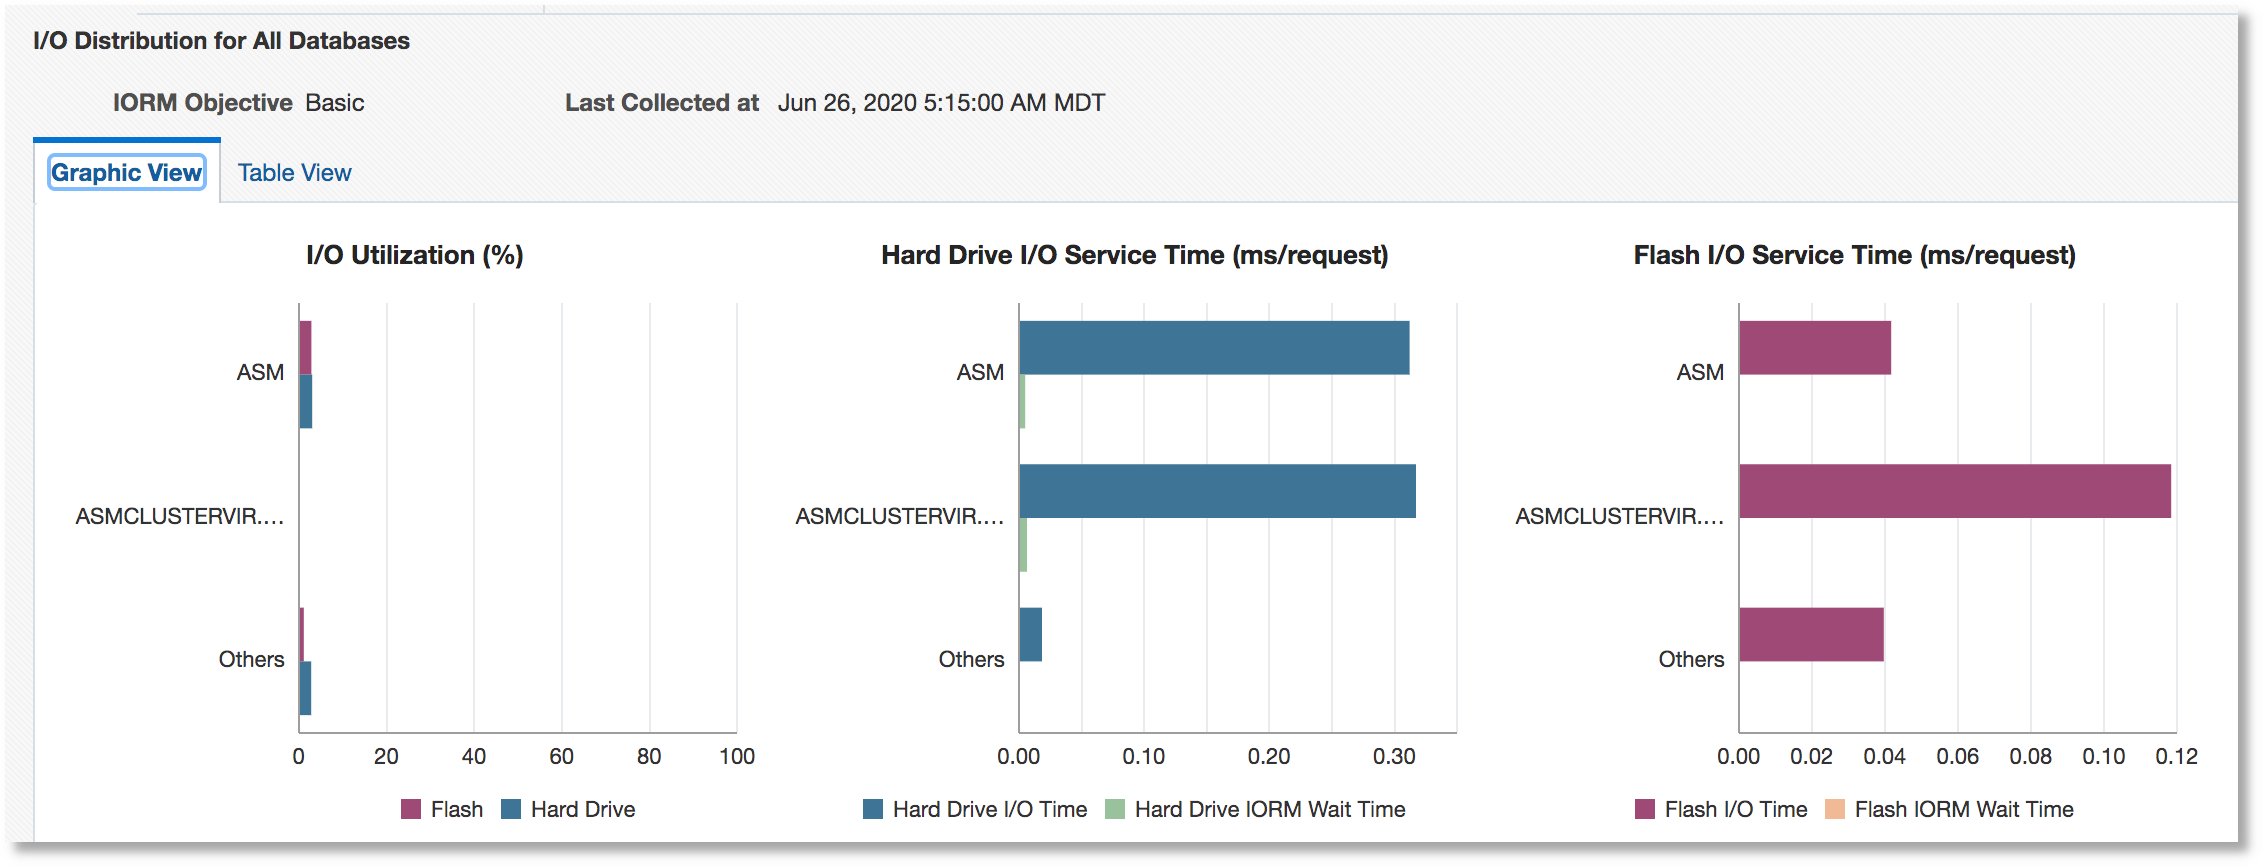Click Hard Drive I/O Service Time chart title

coord(1135,256)
